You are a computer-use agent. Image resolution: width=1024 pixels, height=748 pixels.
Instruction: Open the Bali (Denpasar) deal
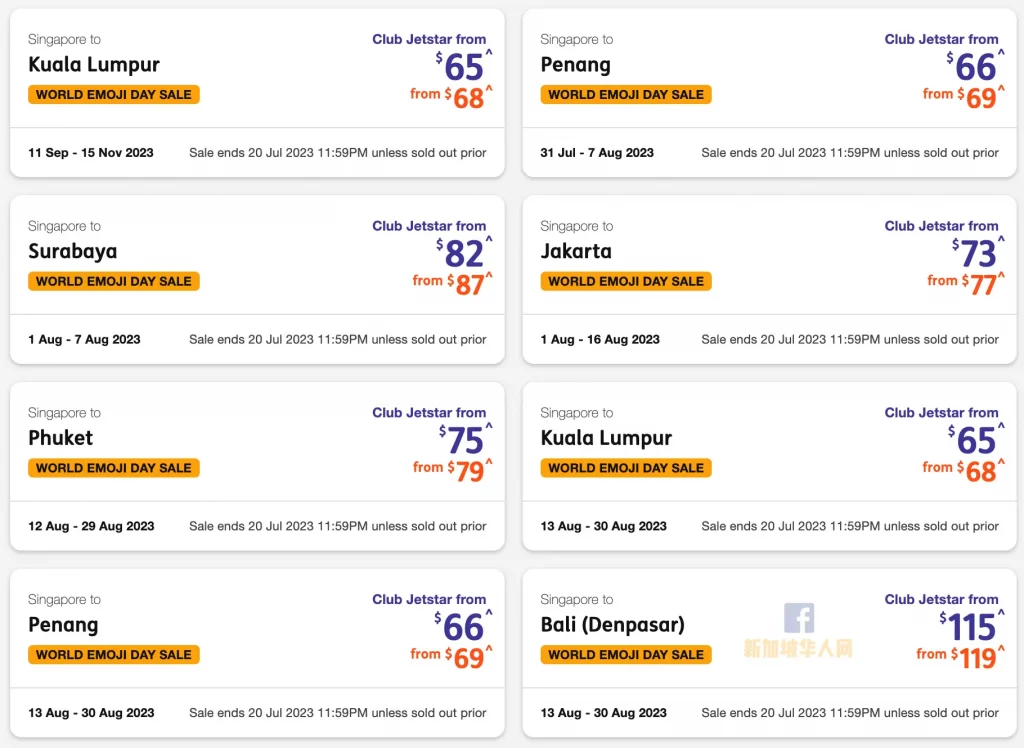click(x=769, y=653)
